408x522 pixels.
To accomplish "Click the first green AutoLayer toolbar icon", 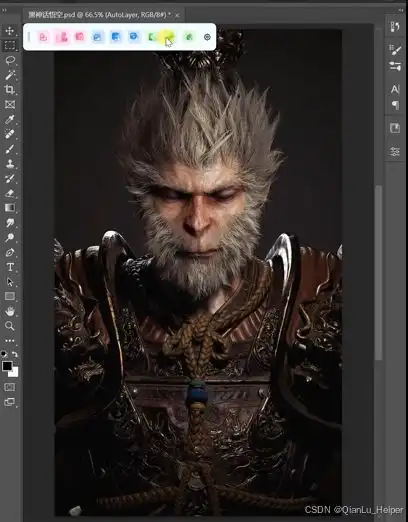I will point(152,37).
